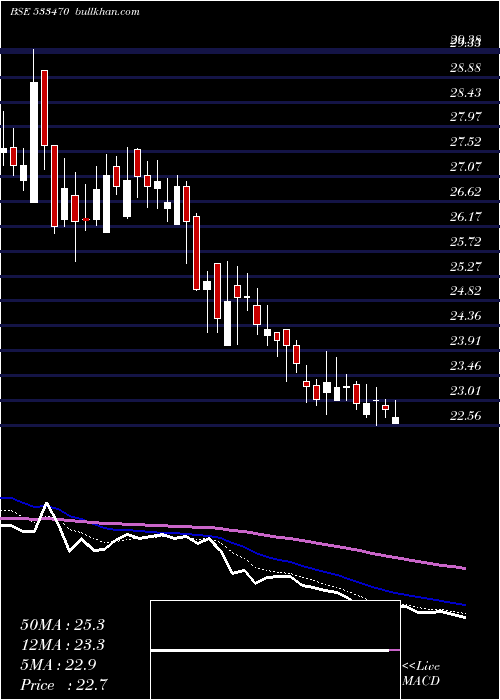The width and height of the screenshot is (500, 700).
Task: Click the 50MA : 25.3 readout
Action: pyautogui.click(x=62, y=625)
